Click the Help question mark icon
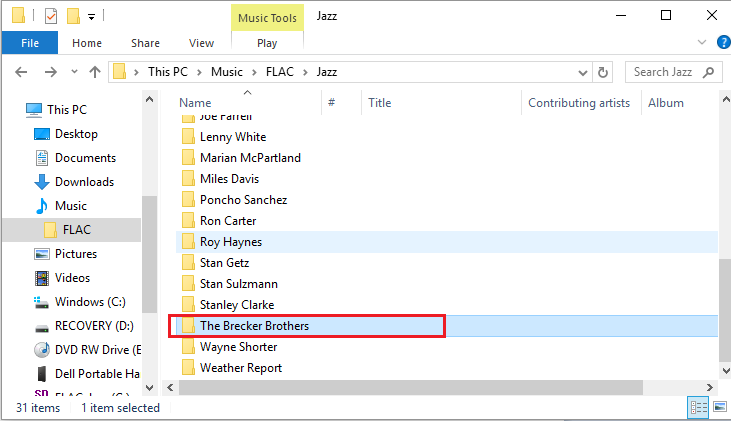Viewport: 731px width, 421px height. coord(717,43)
